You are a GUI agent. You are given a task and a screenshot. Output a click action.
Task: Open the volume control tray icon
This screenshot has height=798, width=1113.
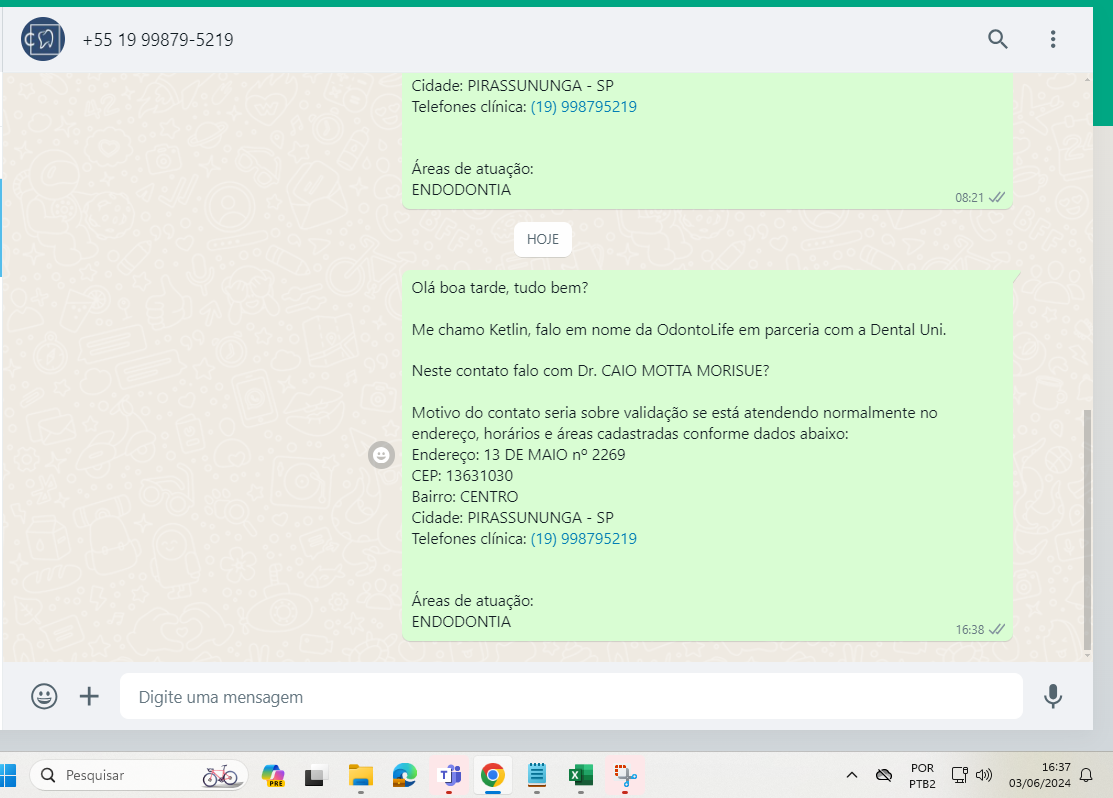(x=984, y=775)
